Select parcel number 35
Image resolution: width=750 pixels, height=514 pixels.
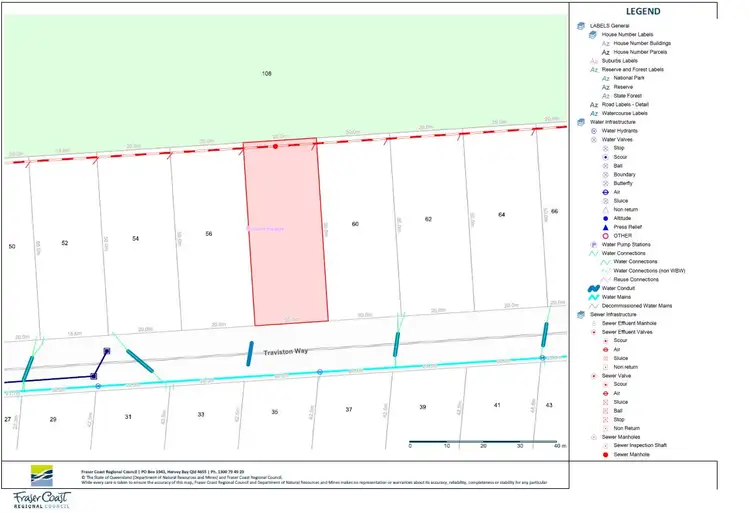(x=275, y=412)
